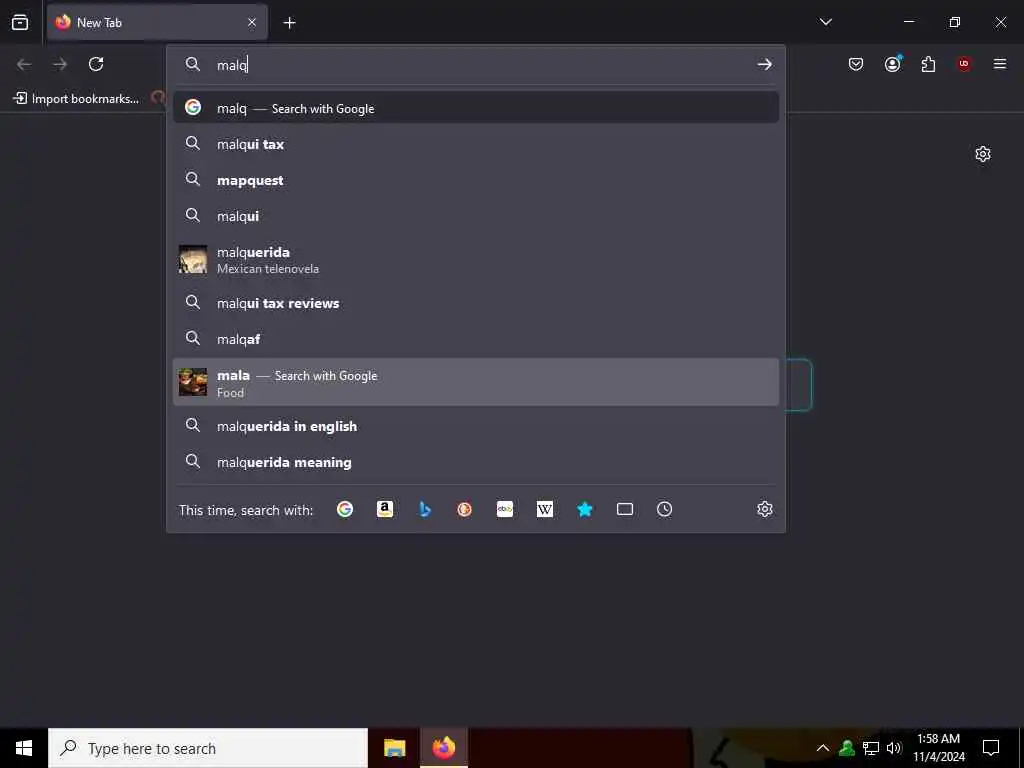Search bookmarks with star icon
1024x768 pixels.
click(x=585, y=509)
